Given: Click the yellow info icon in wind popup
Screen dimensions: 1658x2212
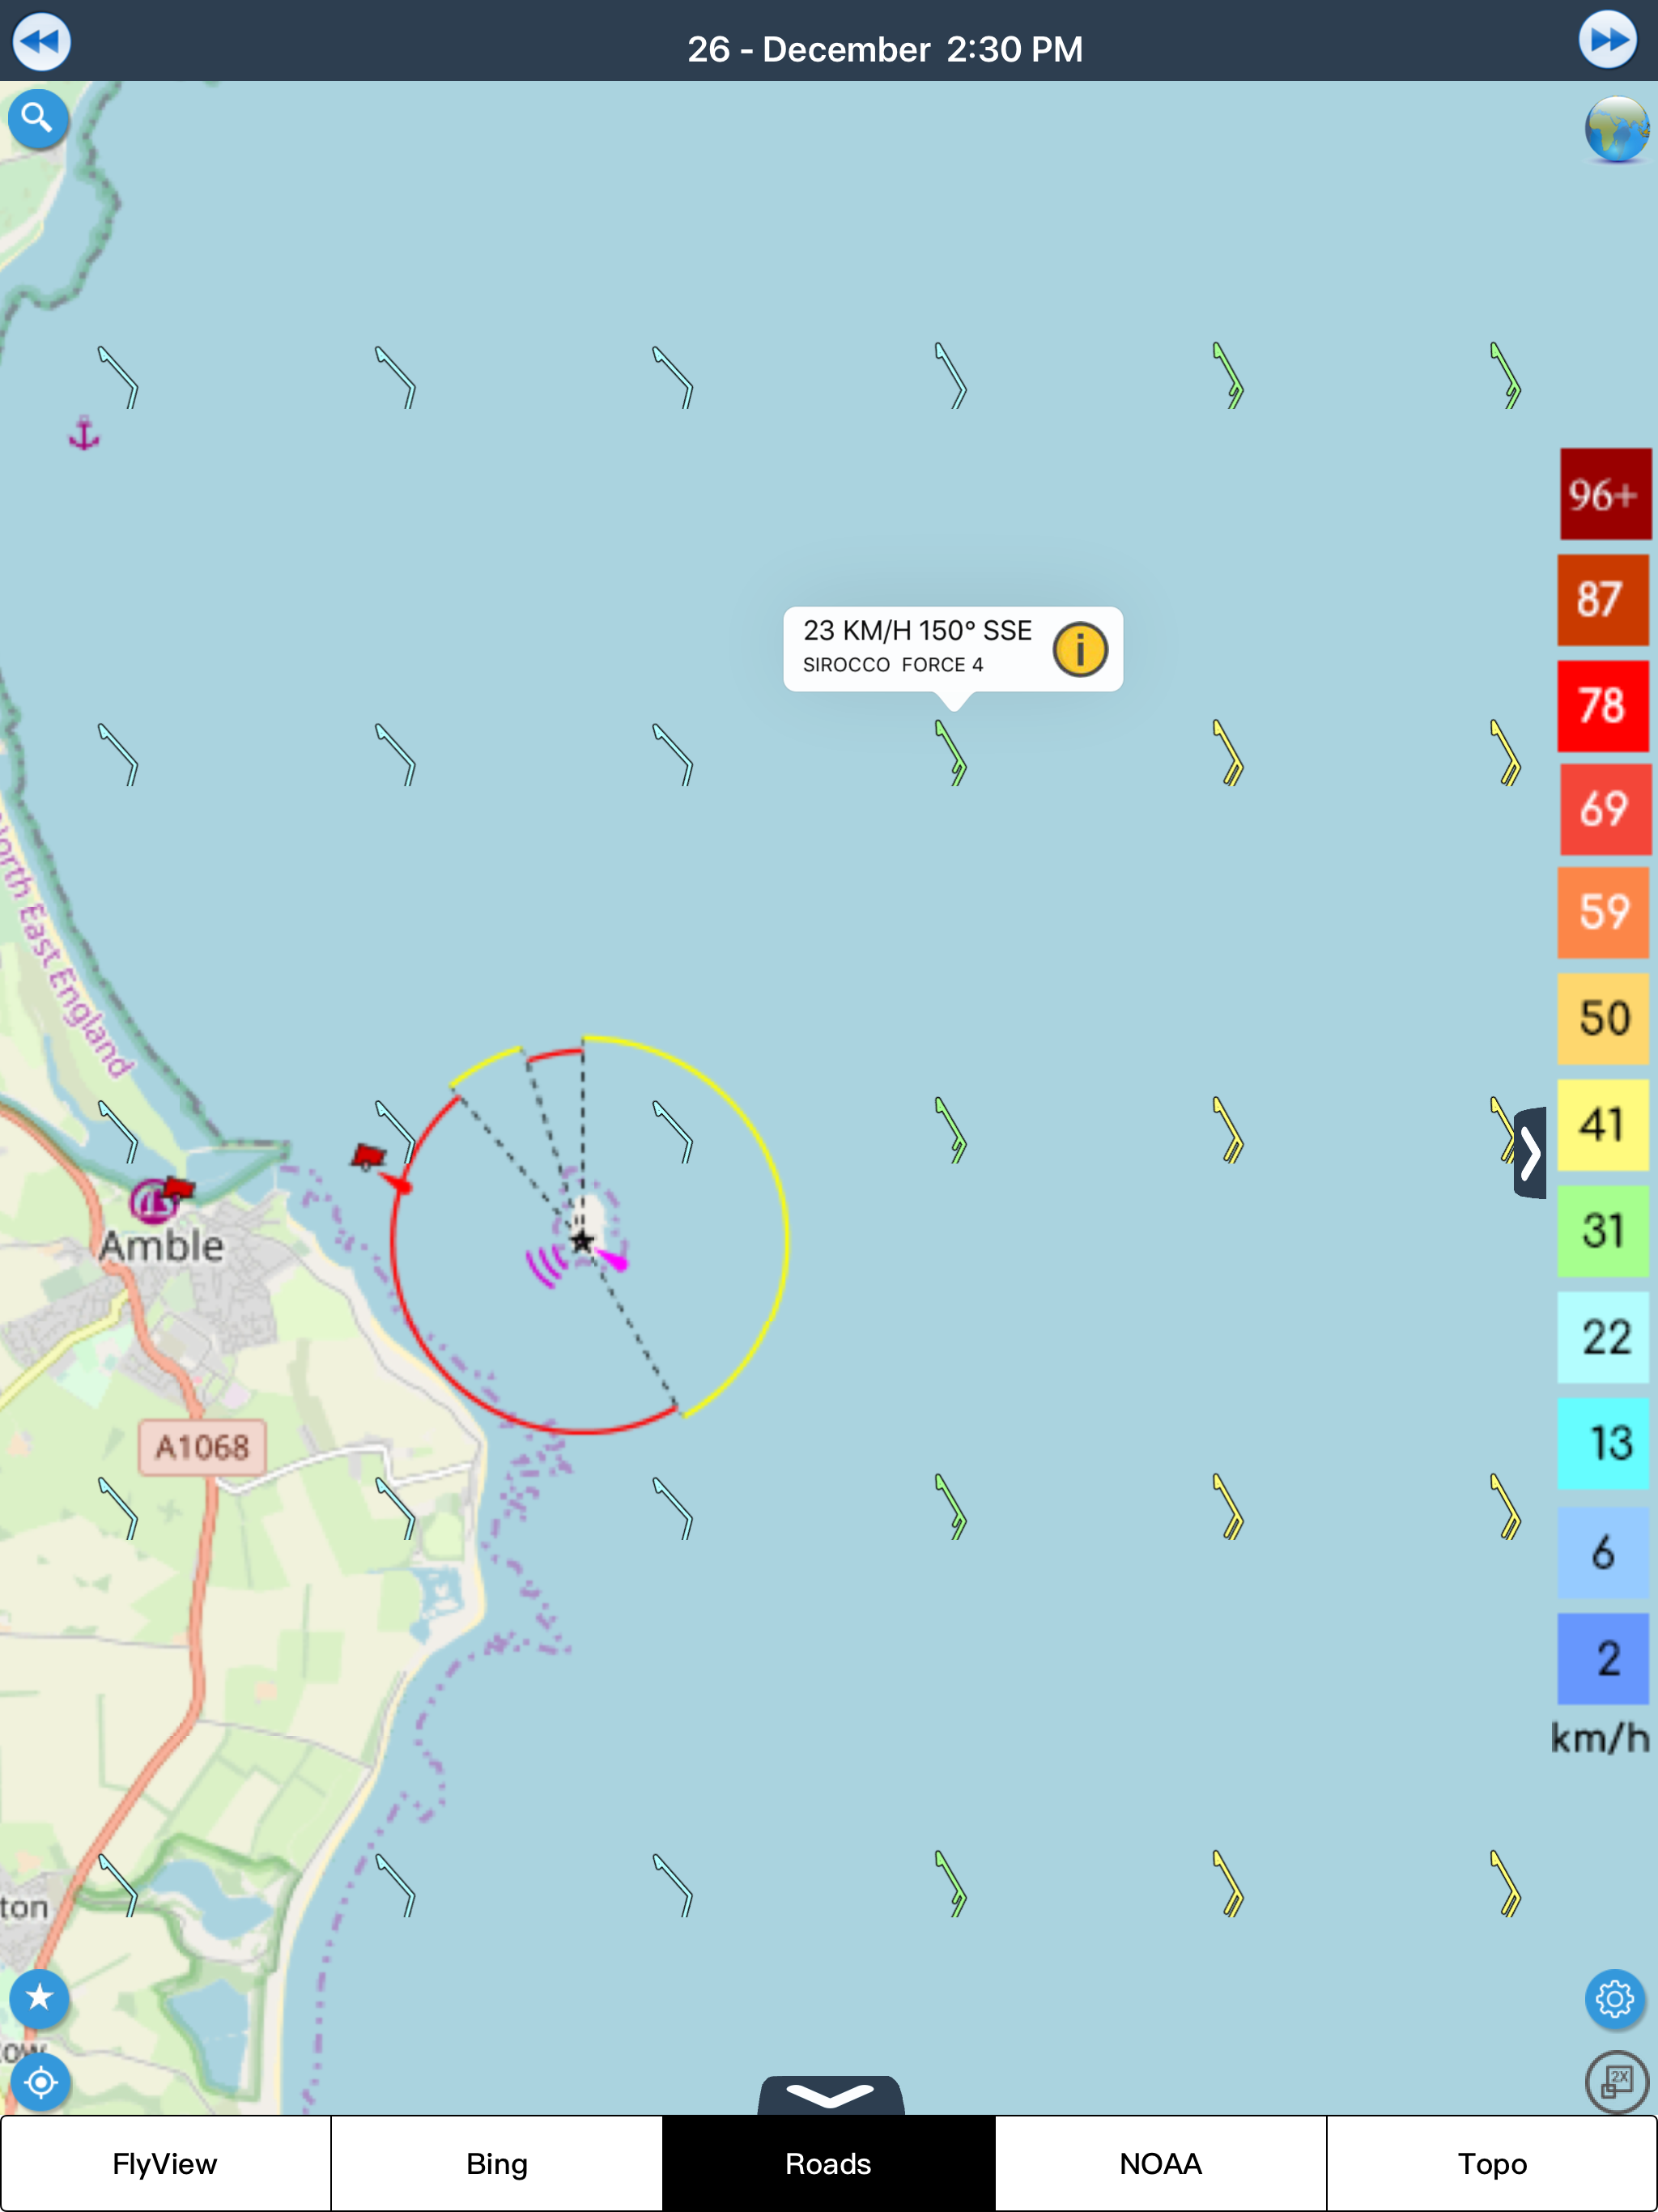Looking at the screenshot, I should point(1080,649).
